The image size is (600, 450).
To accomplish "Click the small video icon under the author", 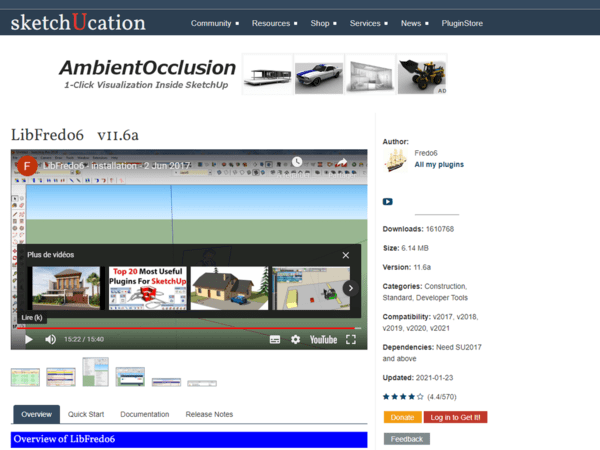I will (388, 201).
